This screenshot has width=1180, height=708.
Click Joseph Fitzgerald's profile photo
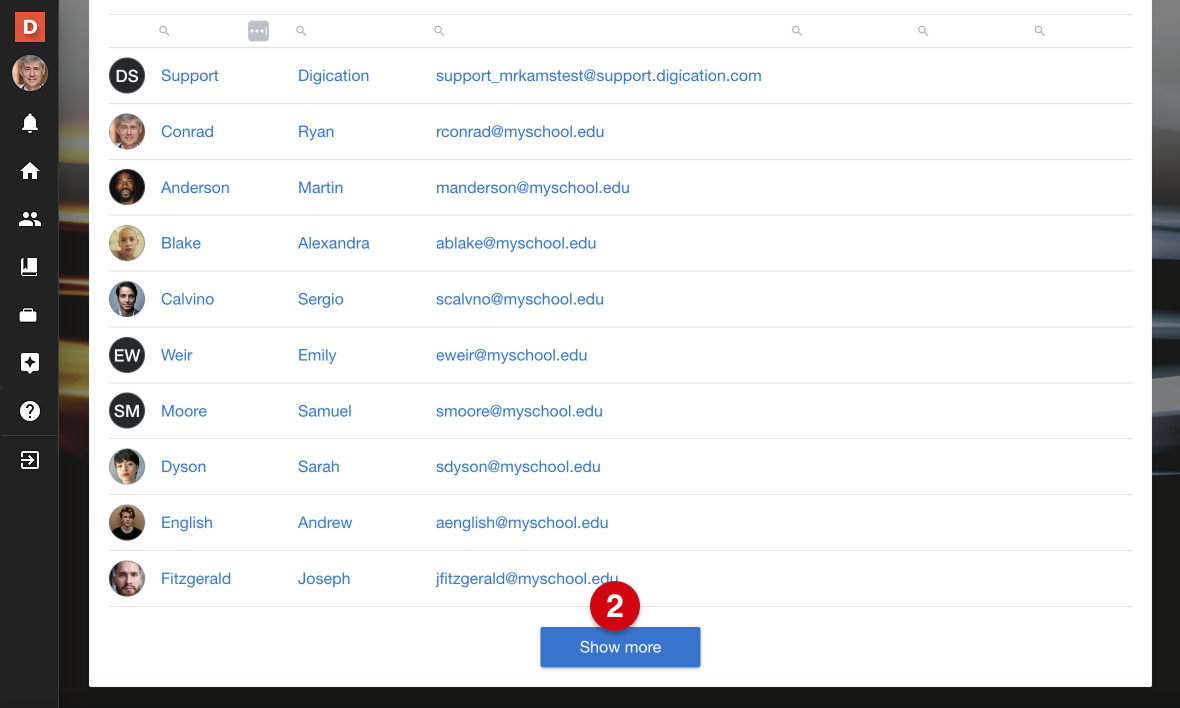[127, 579]
